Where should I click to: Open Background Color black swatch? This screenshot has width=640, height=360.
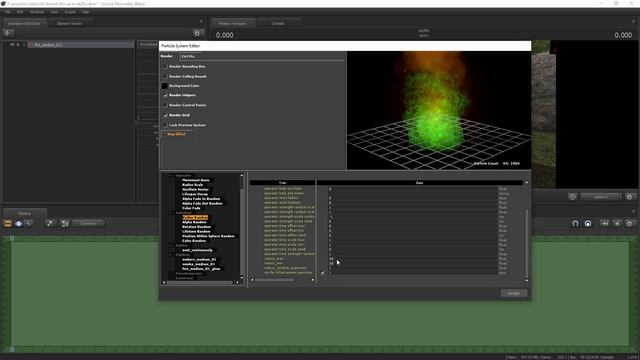coord(164,86)
